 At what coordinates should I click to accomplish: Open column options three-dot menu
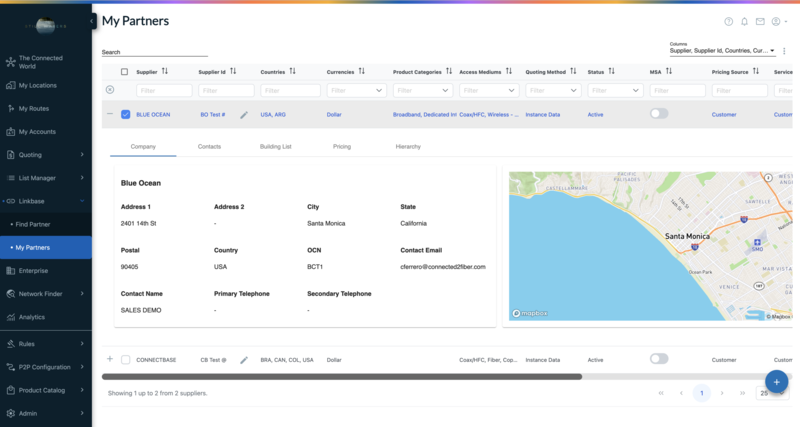(x=785, y=51)
